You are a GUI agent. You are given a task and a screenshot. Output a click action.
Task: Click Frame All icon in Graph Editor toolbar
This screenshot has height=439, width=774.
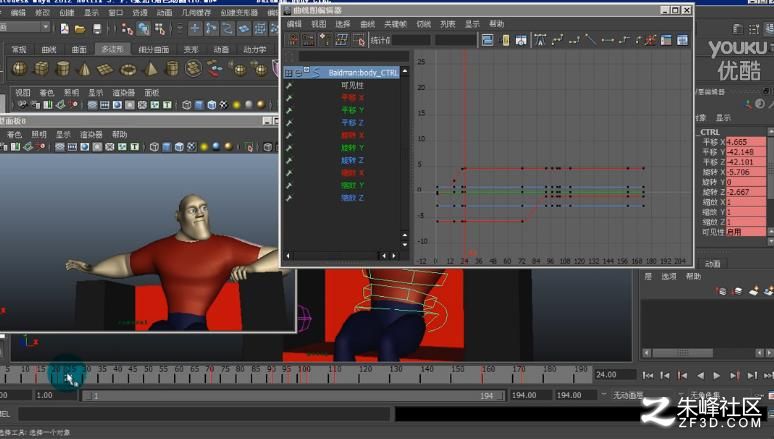tap(487, 40)
